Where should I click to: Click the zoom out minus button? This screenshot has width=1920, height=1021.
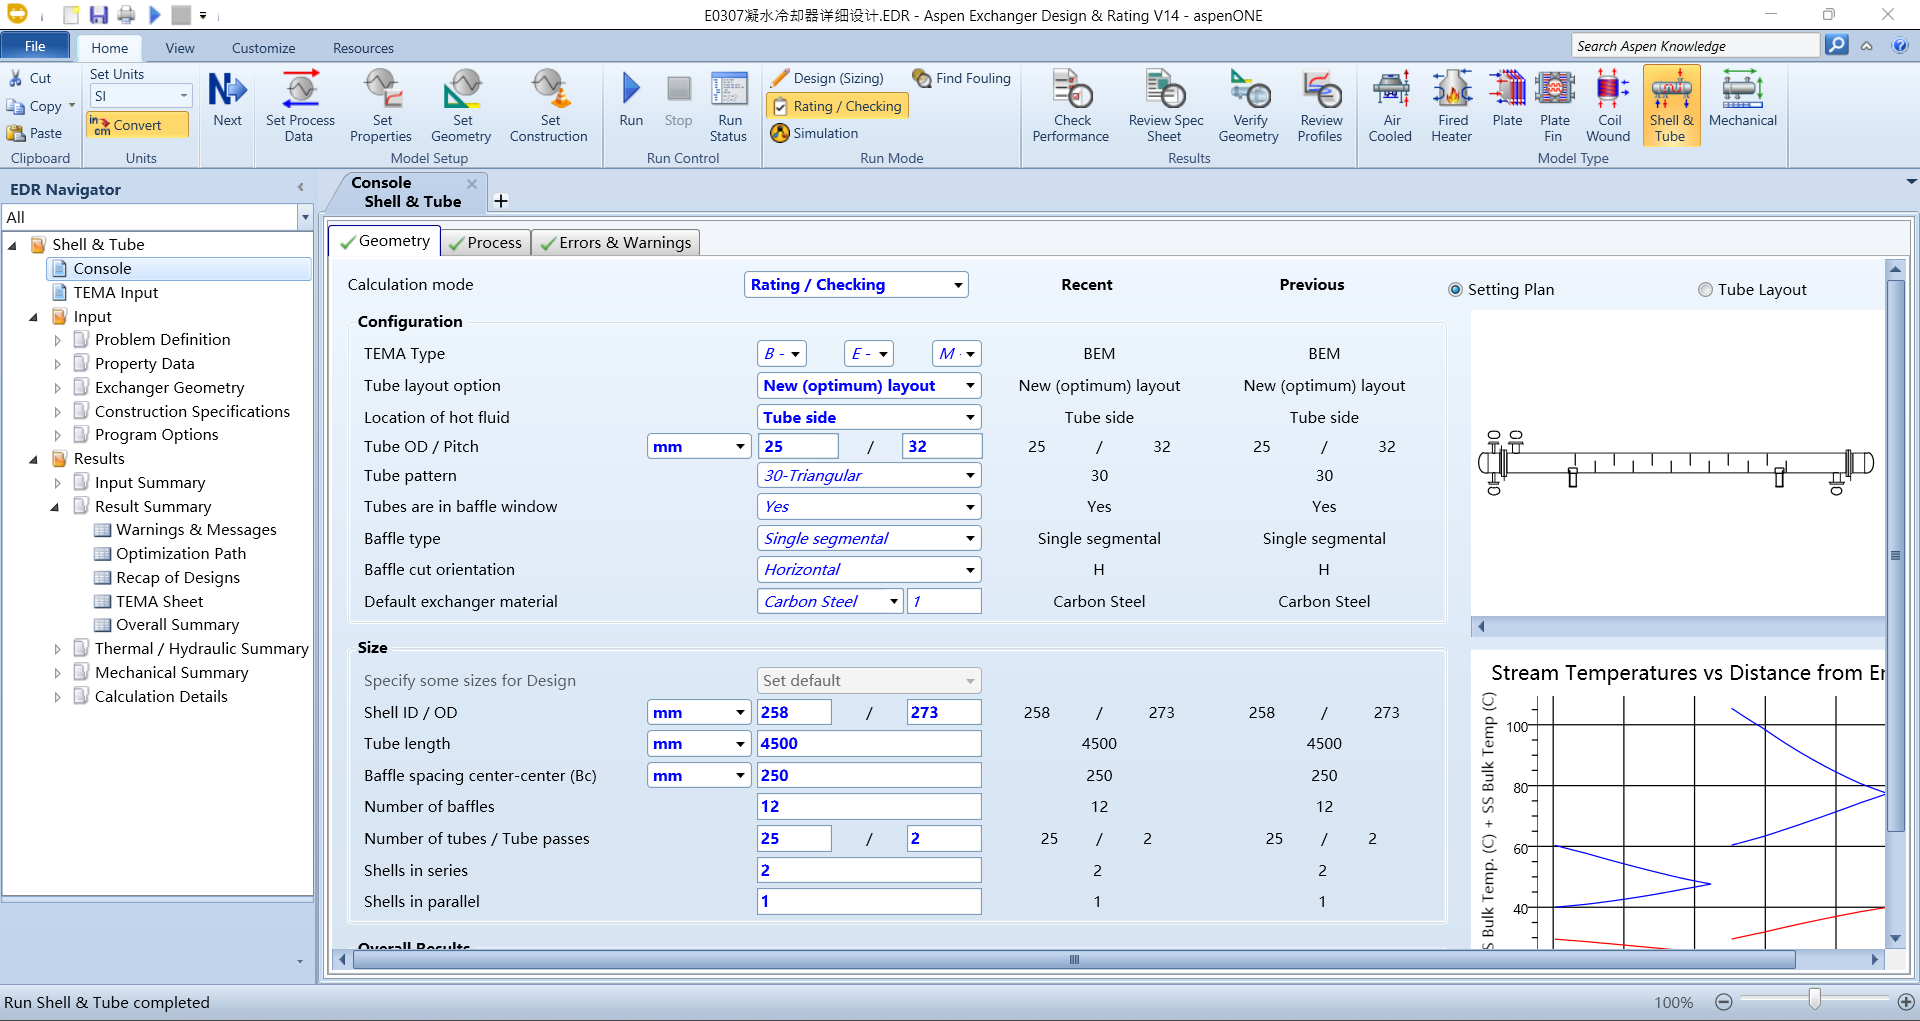tap(1724, 1002)
